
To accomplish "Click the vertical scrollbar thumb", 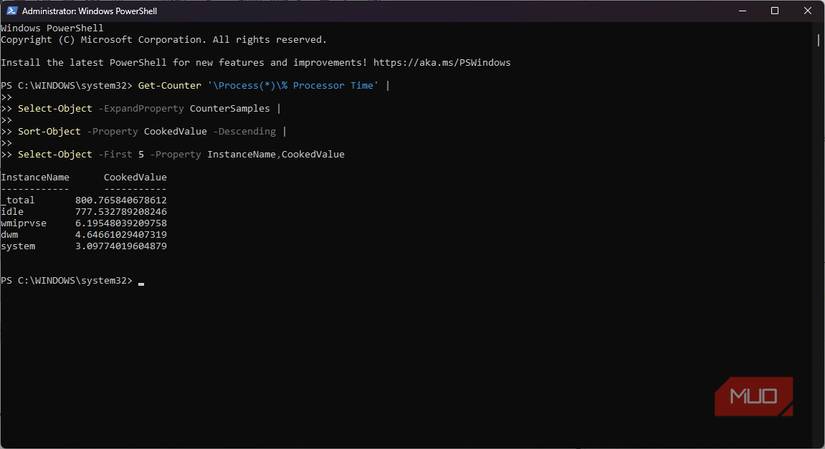I will [x=818, y=40].
